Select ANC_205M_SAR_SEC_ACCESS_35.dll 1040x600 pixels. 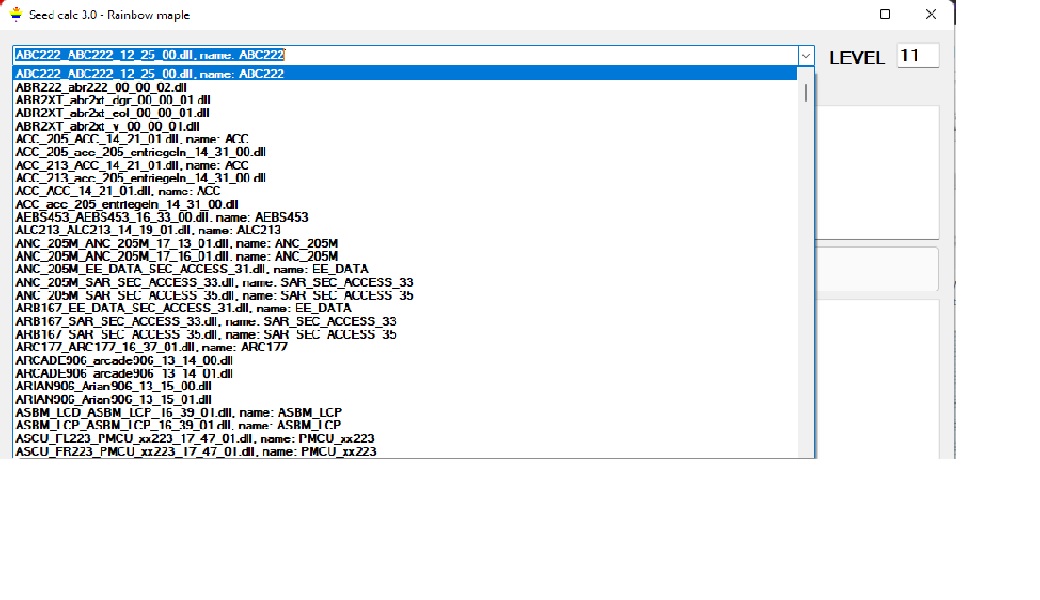405,295
